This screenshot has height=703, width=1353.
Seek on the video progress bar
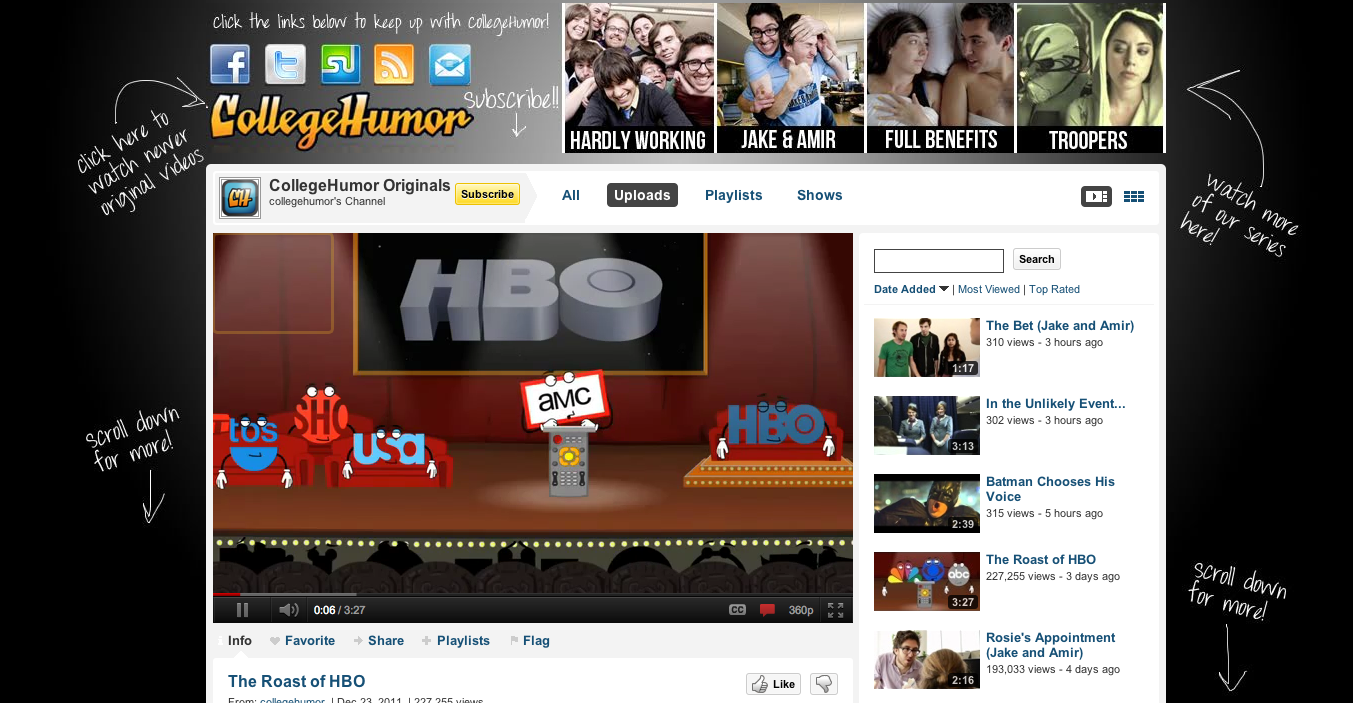tap(533, 594)
